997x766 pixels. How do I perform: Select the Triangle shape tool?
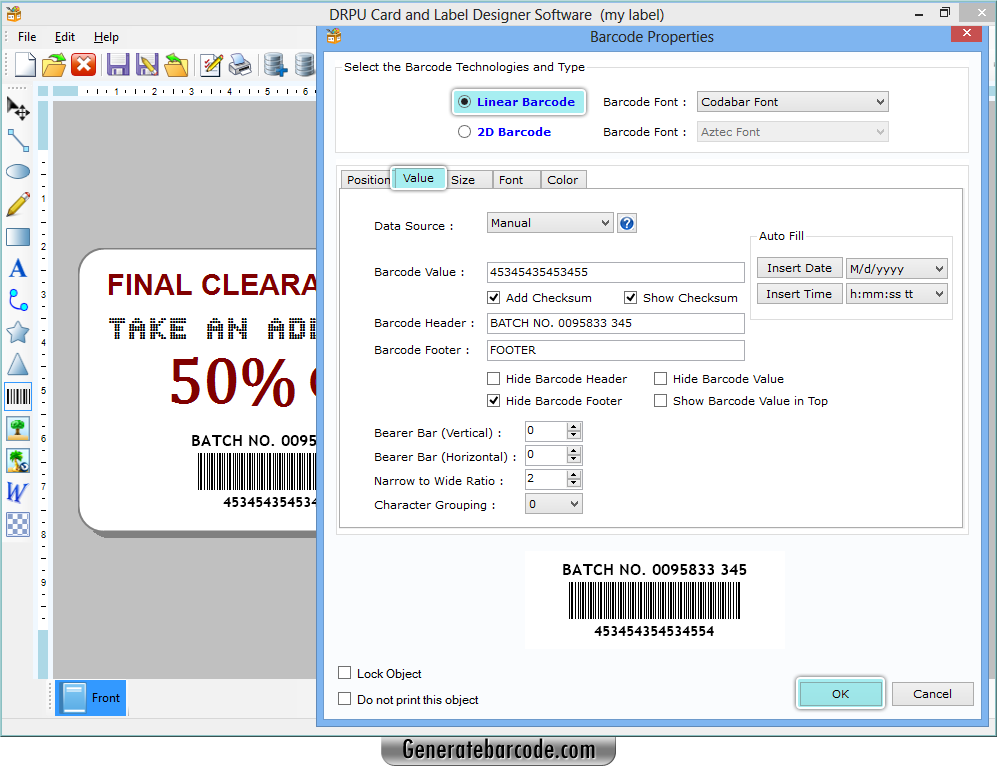(x=18, y=364)
